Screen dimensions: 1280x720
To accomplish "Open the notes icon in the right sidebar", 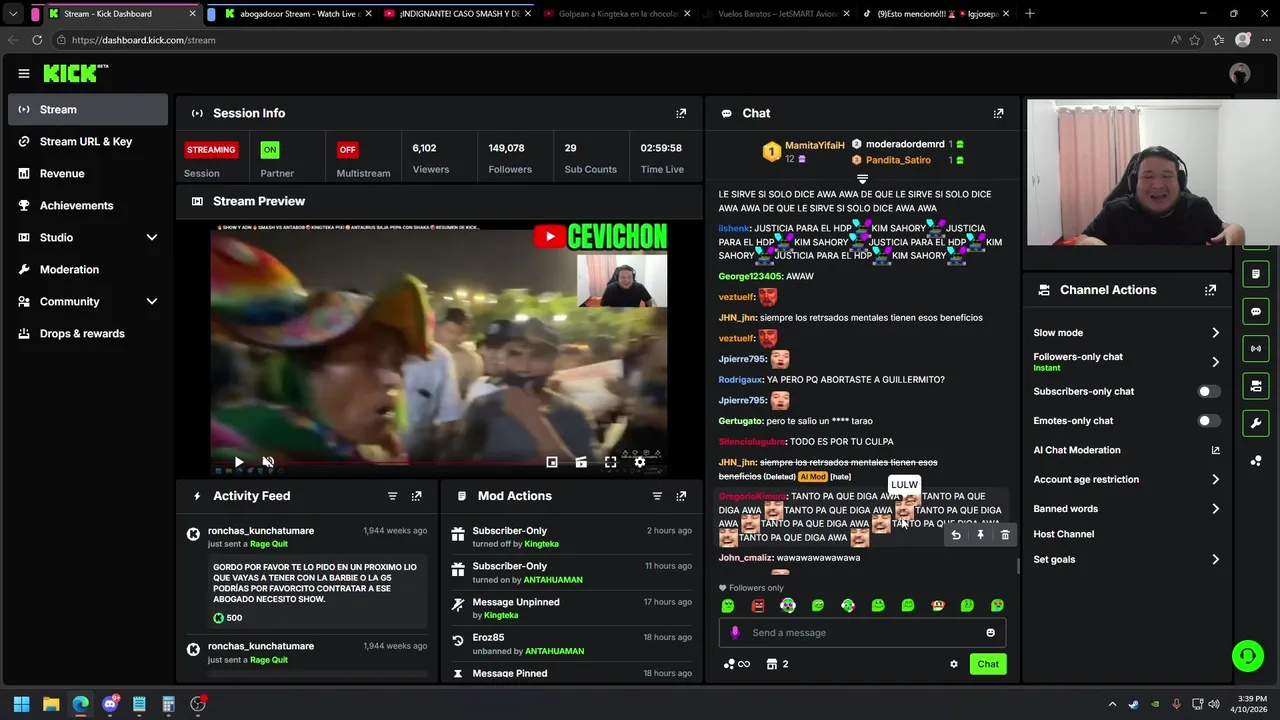I will tap(1256, 274).
